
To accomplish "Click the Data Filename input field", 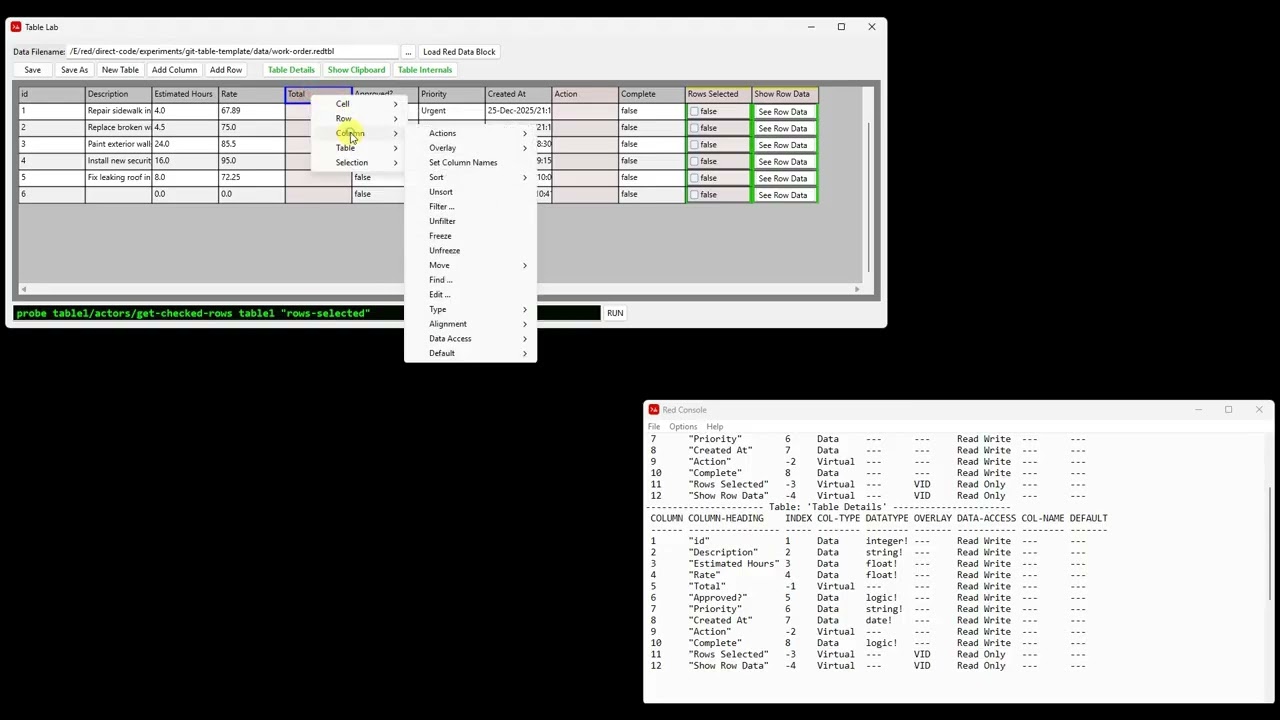I will tap(232, 52).
